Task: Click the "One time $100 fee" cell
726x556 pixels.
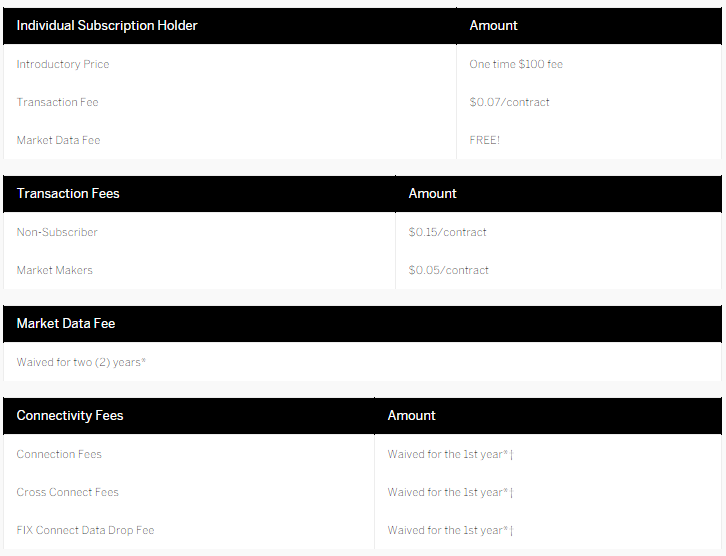Action: pos(516,64)
